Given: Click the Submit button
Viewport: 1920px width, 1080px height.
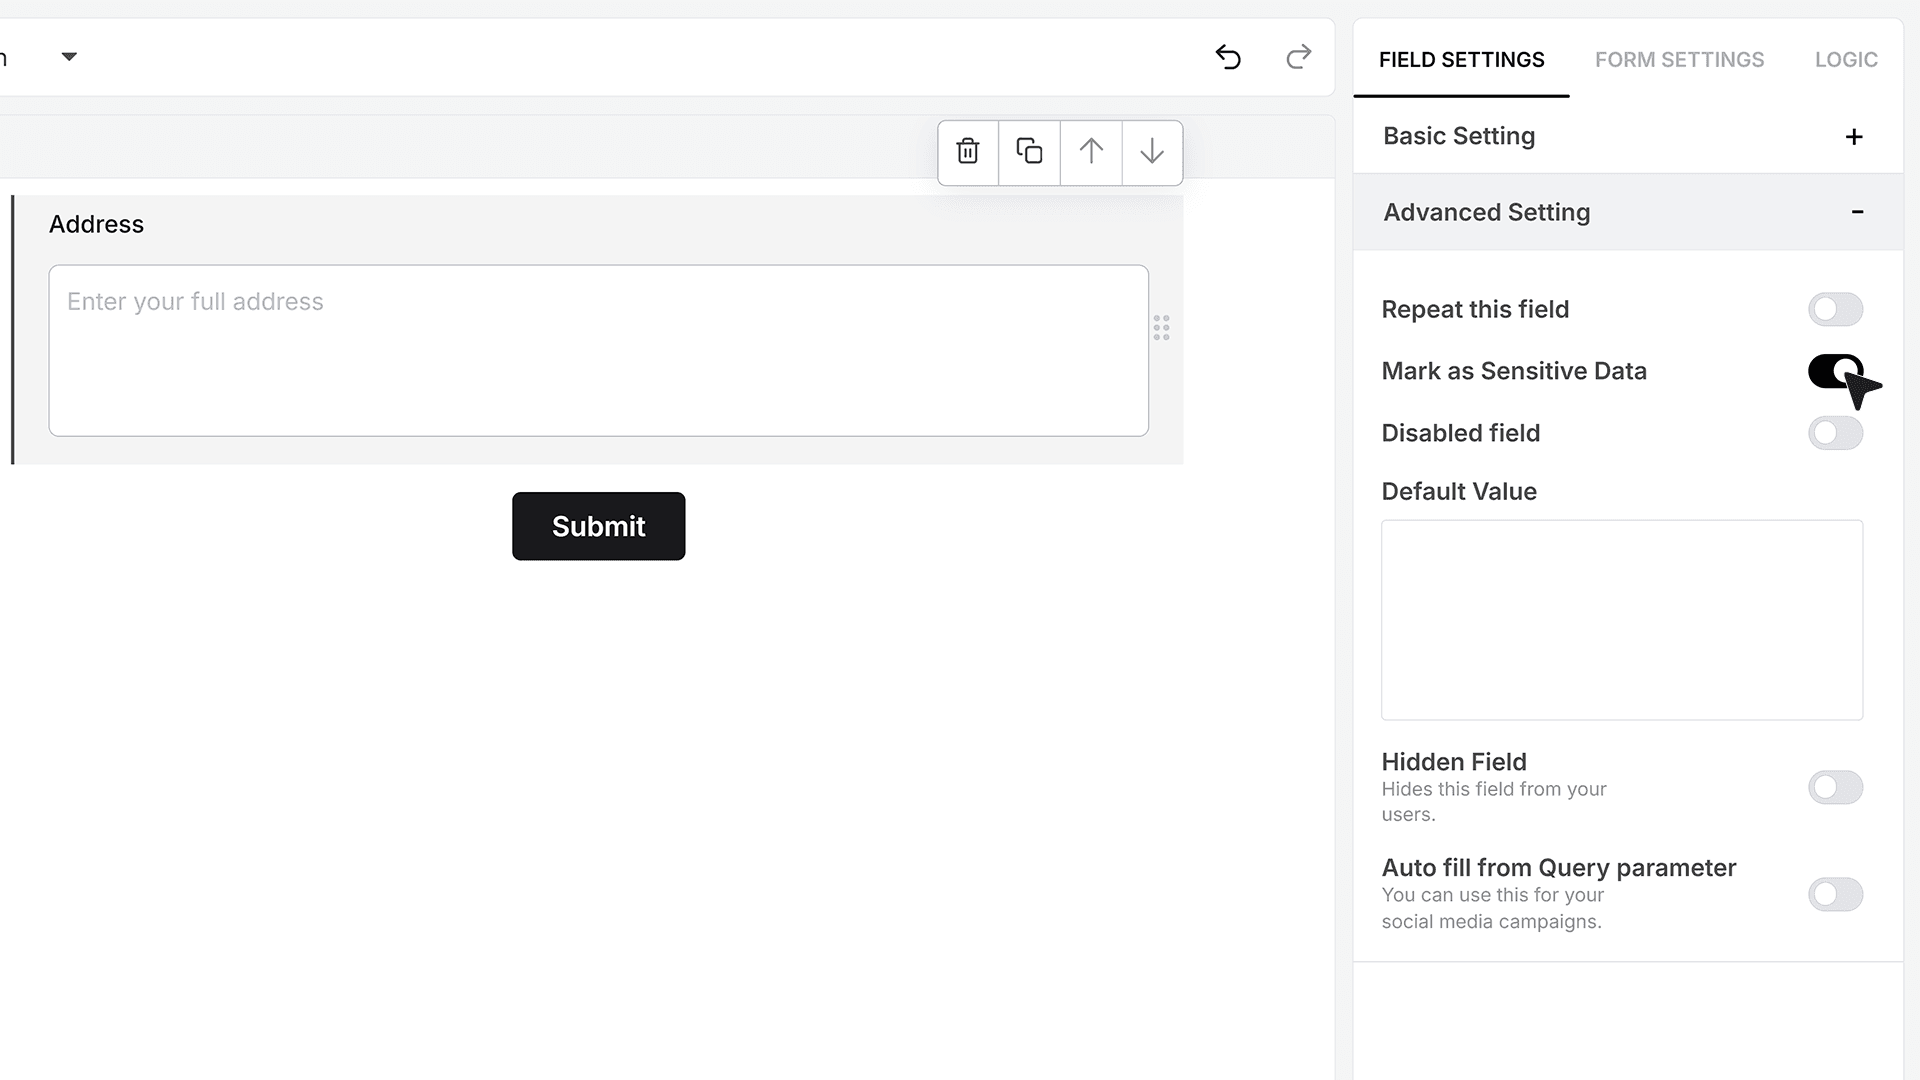Looking at the screenshot, I should coord(598,526).
